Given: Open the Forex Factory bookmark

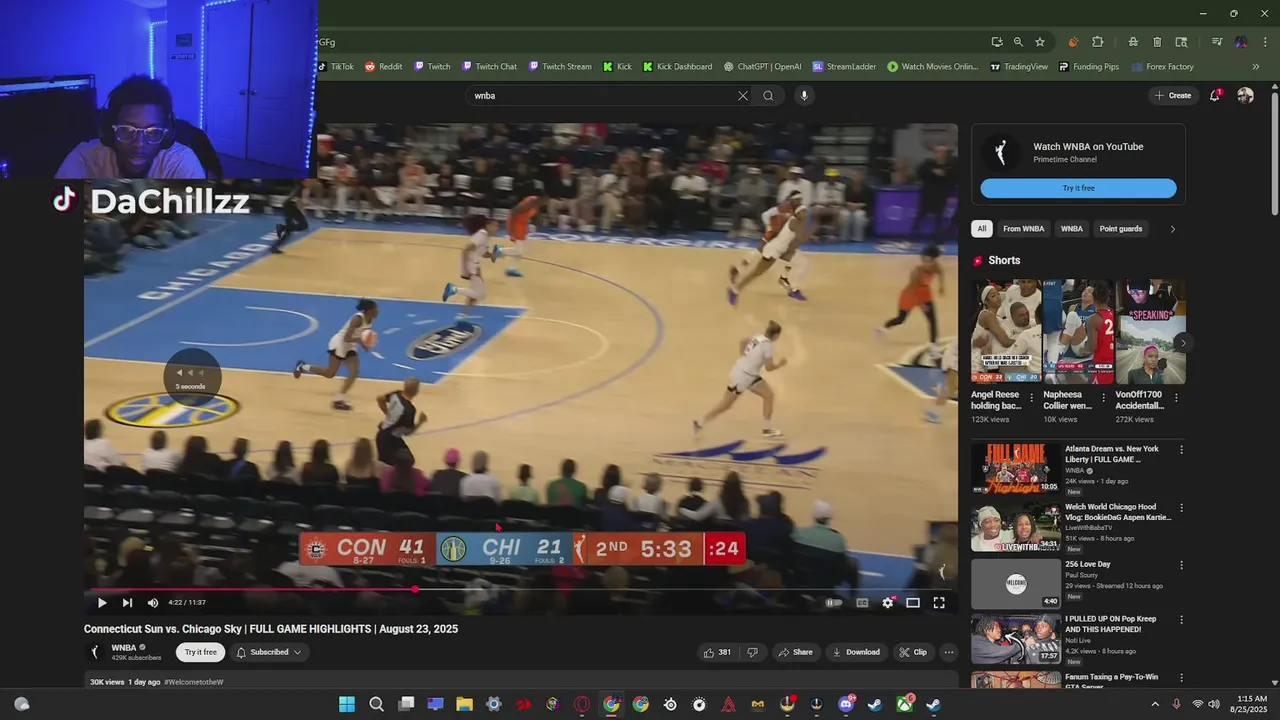Looking at the screenshot, I should pos(1163,67).
